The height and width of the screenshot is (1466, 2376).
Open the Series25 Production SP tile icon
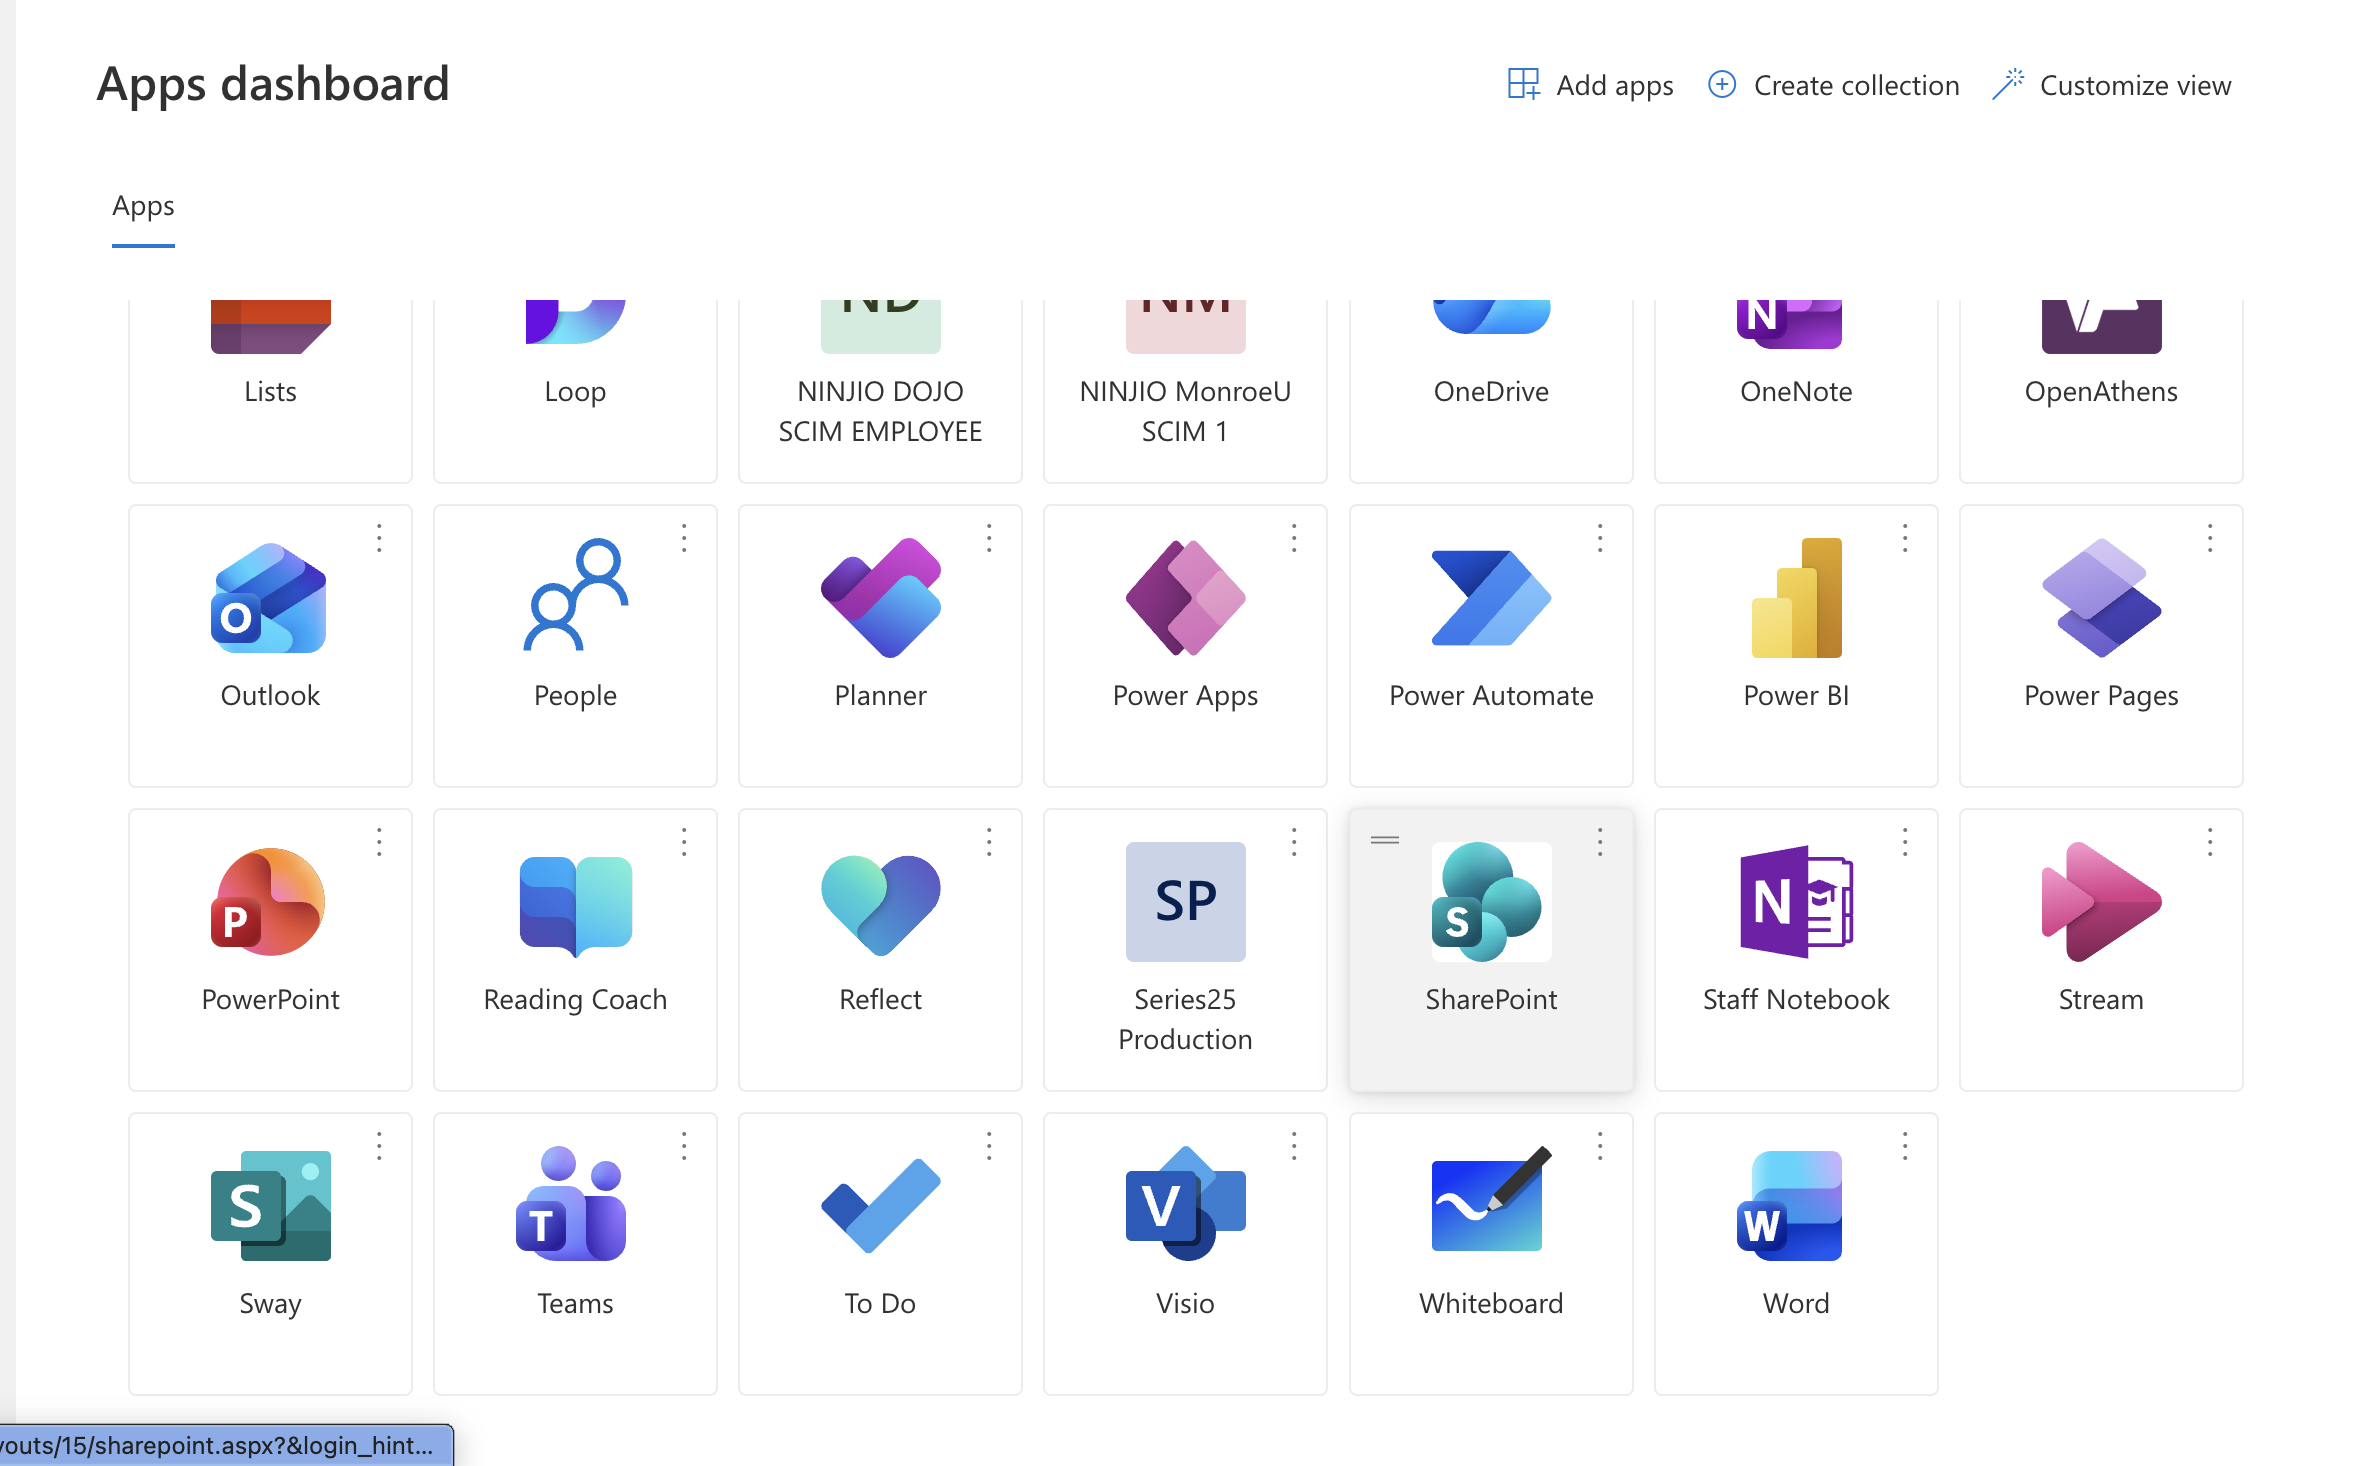(x=1185, y=902)
